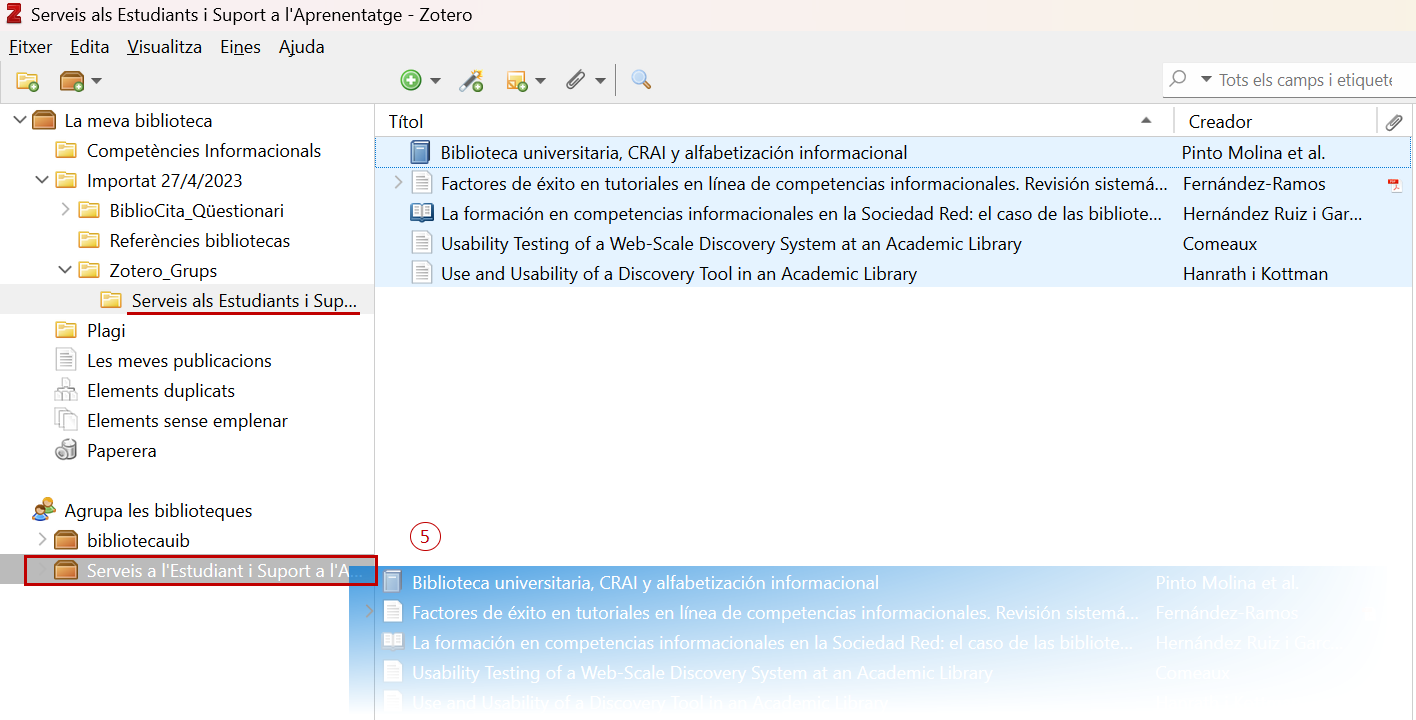
Task: Click the New Note icon
Action: click(517, 81)
